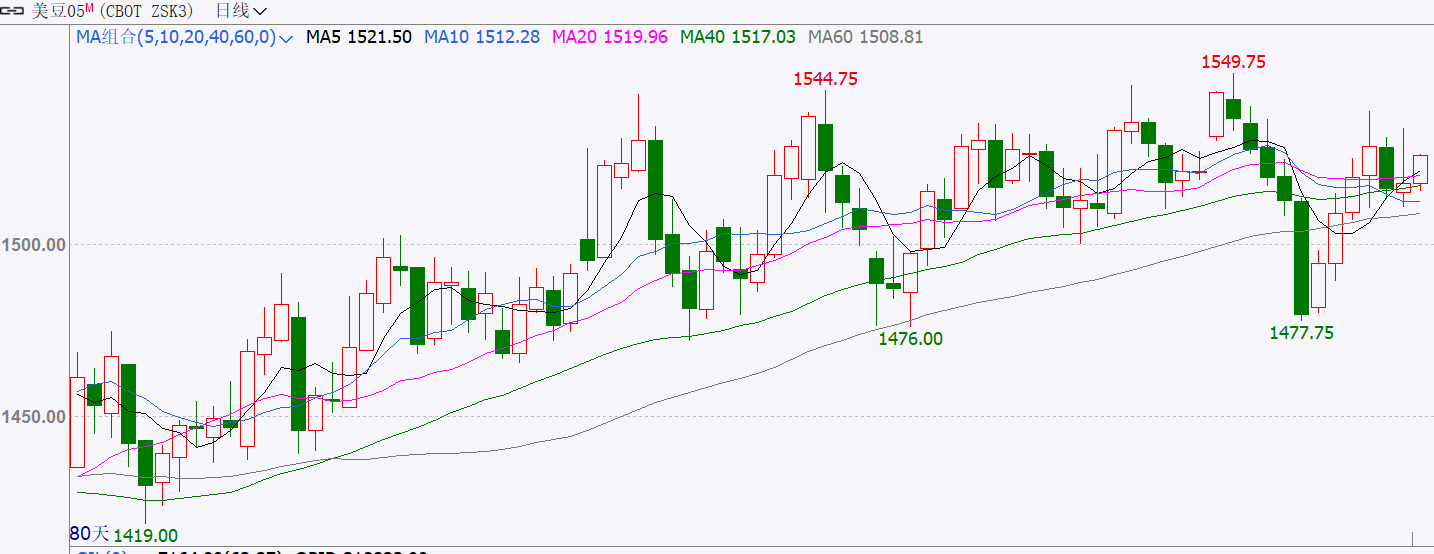1434x554 pixels.
Task: Click the MA40 1517.03 indicator label
Action: point(738,37)
